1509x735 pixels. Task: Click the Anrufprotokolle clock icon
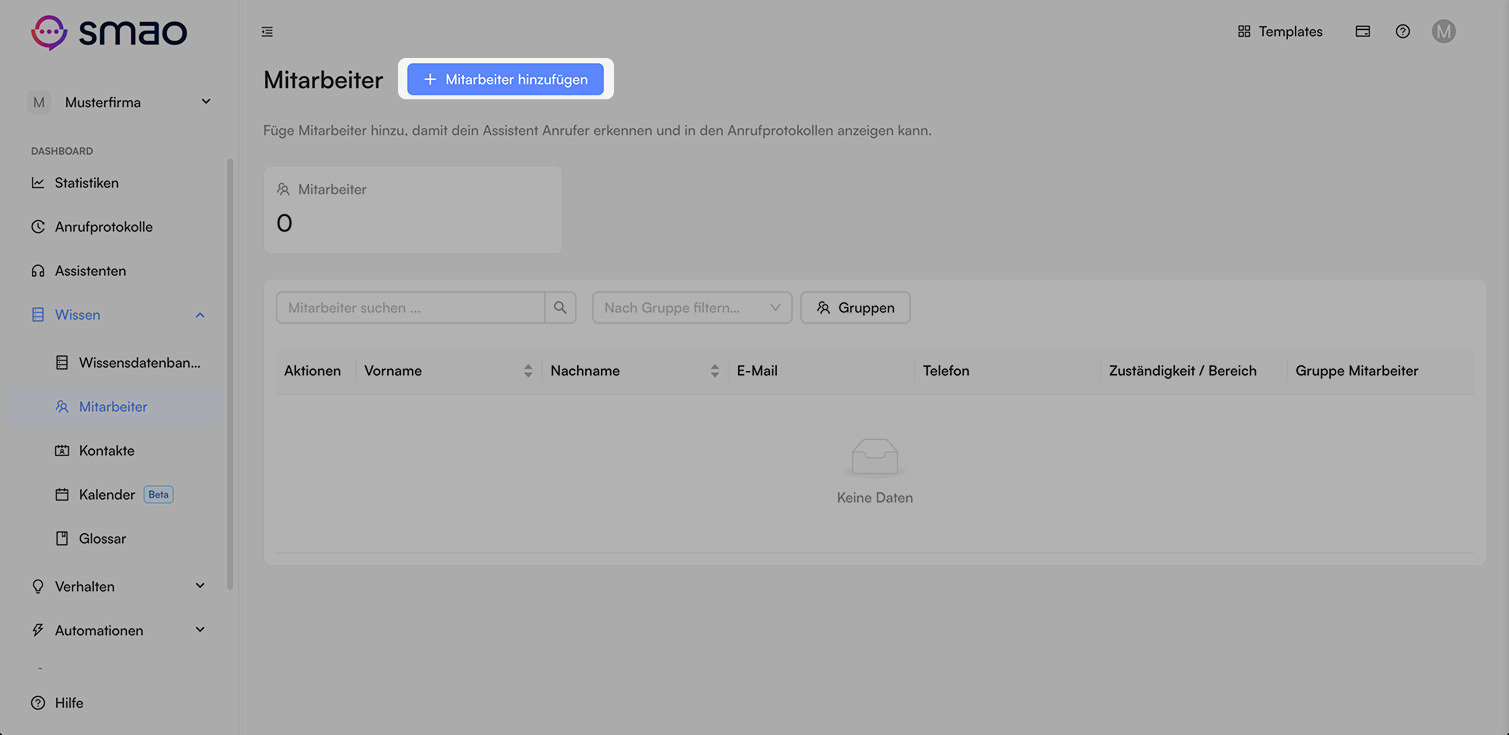(38, 227)
